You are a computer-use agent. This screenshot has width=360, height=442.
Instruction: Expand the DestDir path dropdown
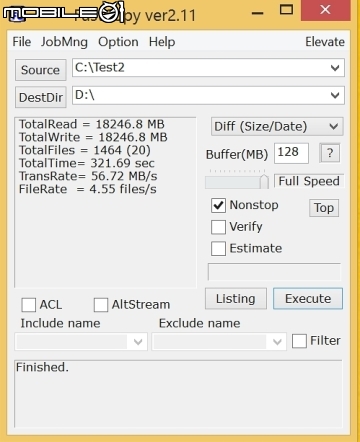point(335,95)
